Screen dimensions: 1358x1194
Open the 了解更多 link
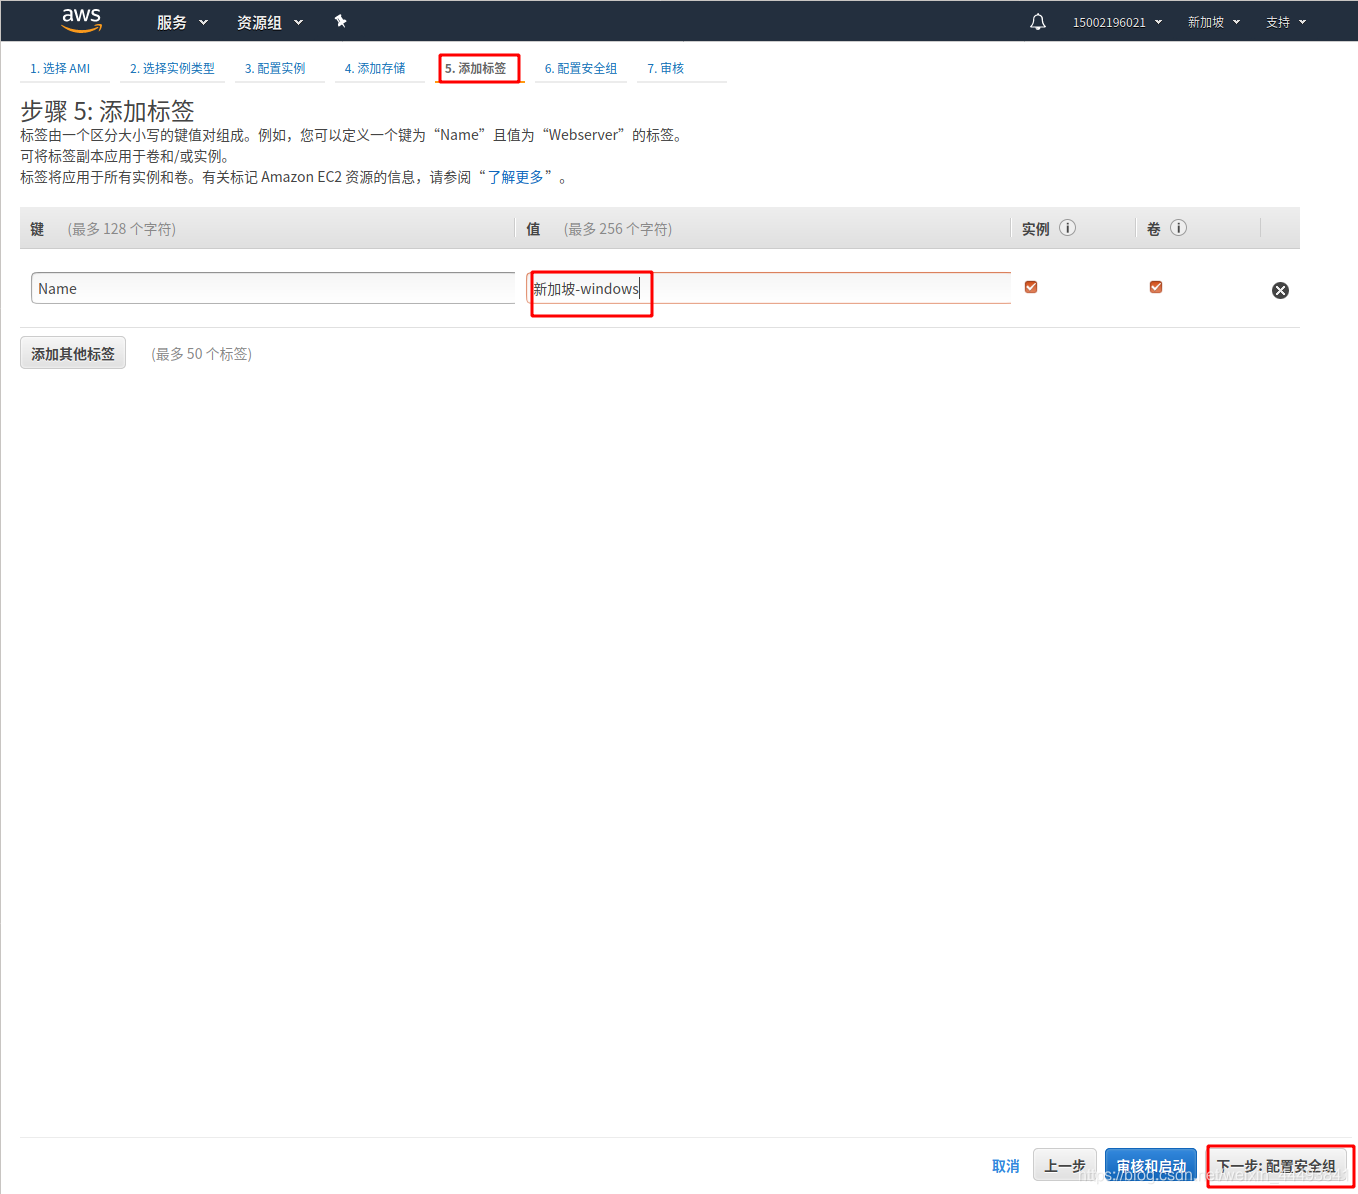click(515, 177)
